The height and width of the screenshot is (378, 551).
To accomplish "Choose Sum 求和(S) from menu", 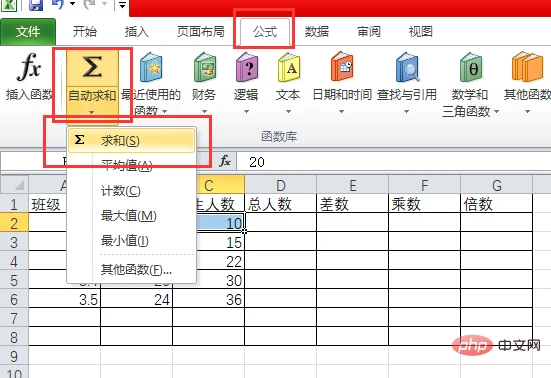I will pyautogui.click(x=131, y=141).
